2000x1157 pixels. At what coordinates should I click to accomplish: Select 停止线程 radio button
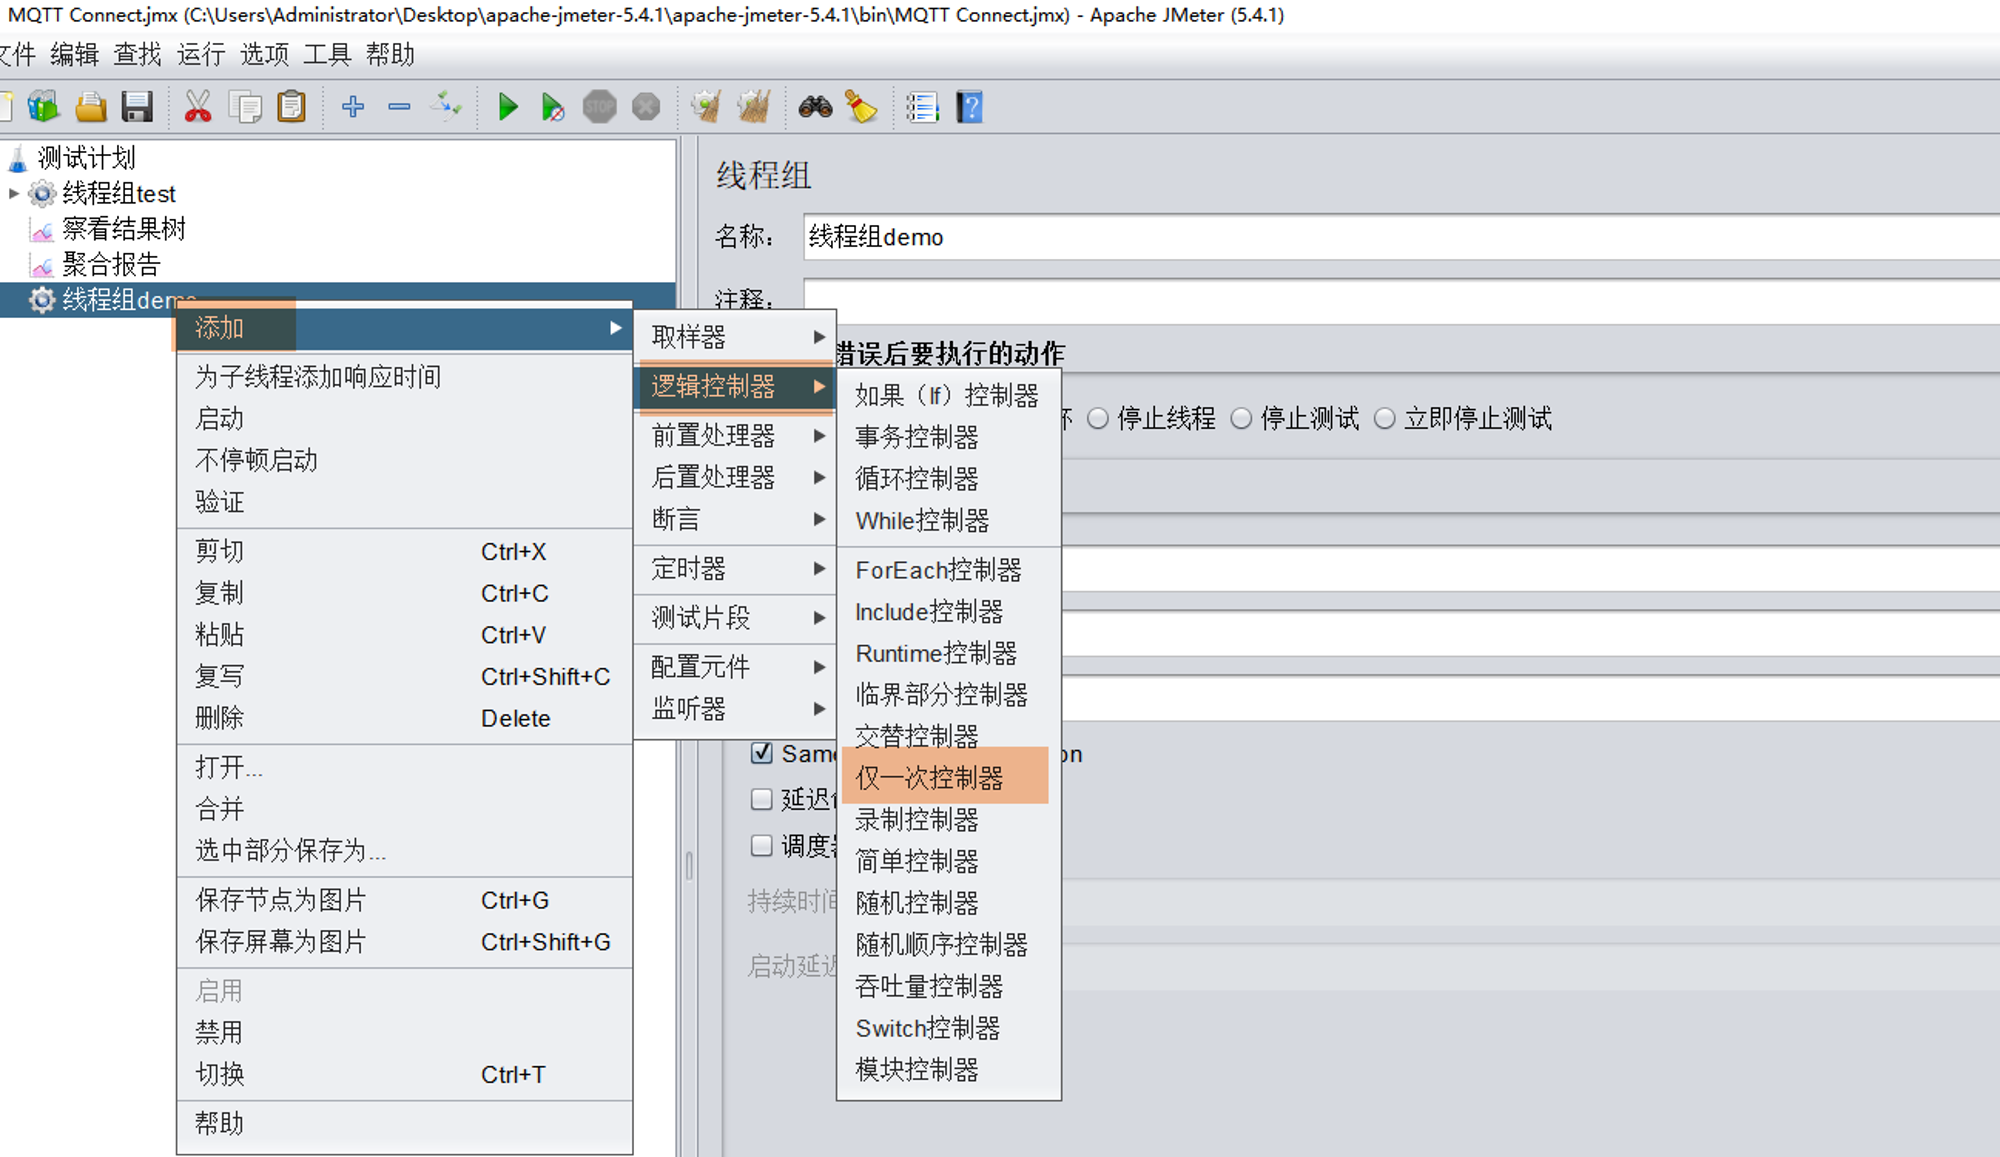click(x=1098, y=418)
